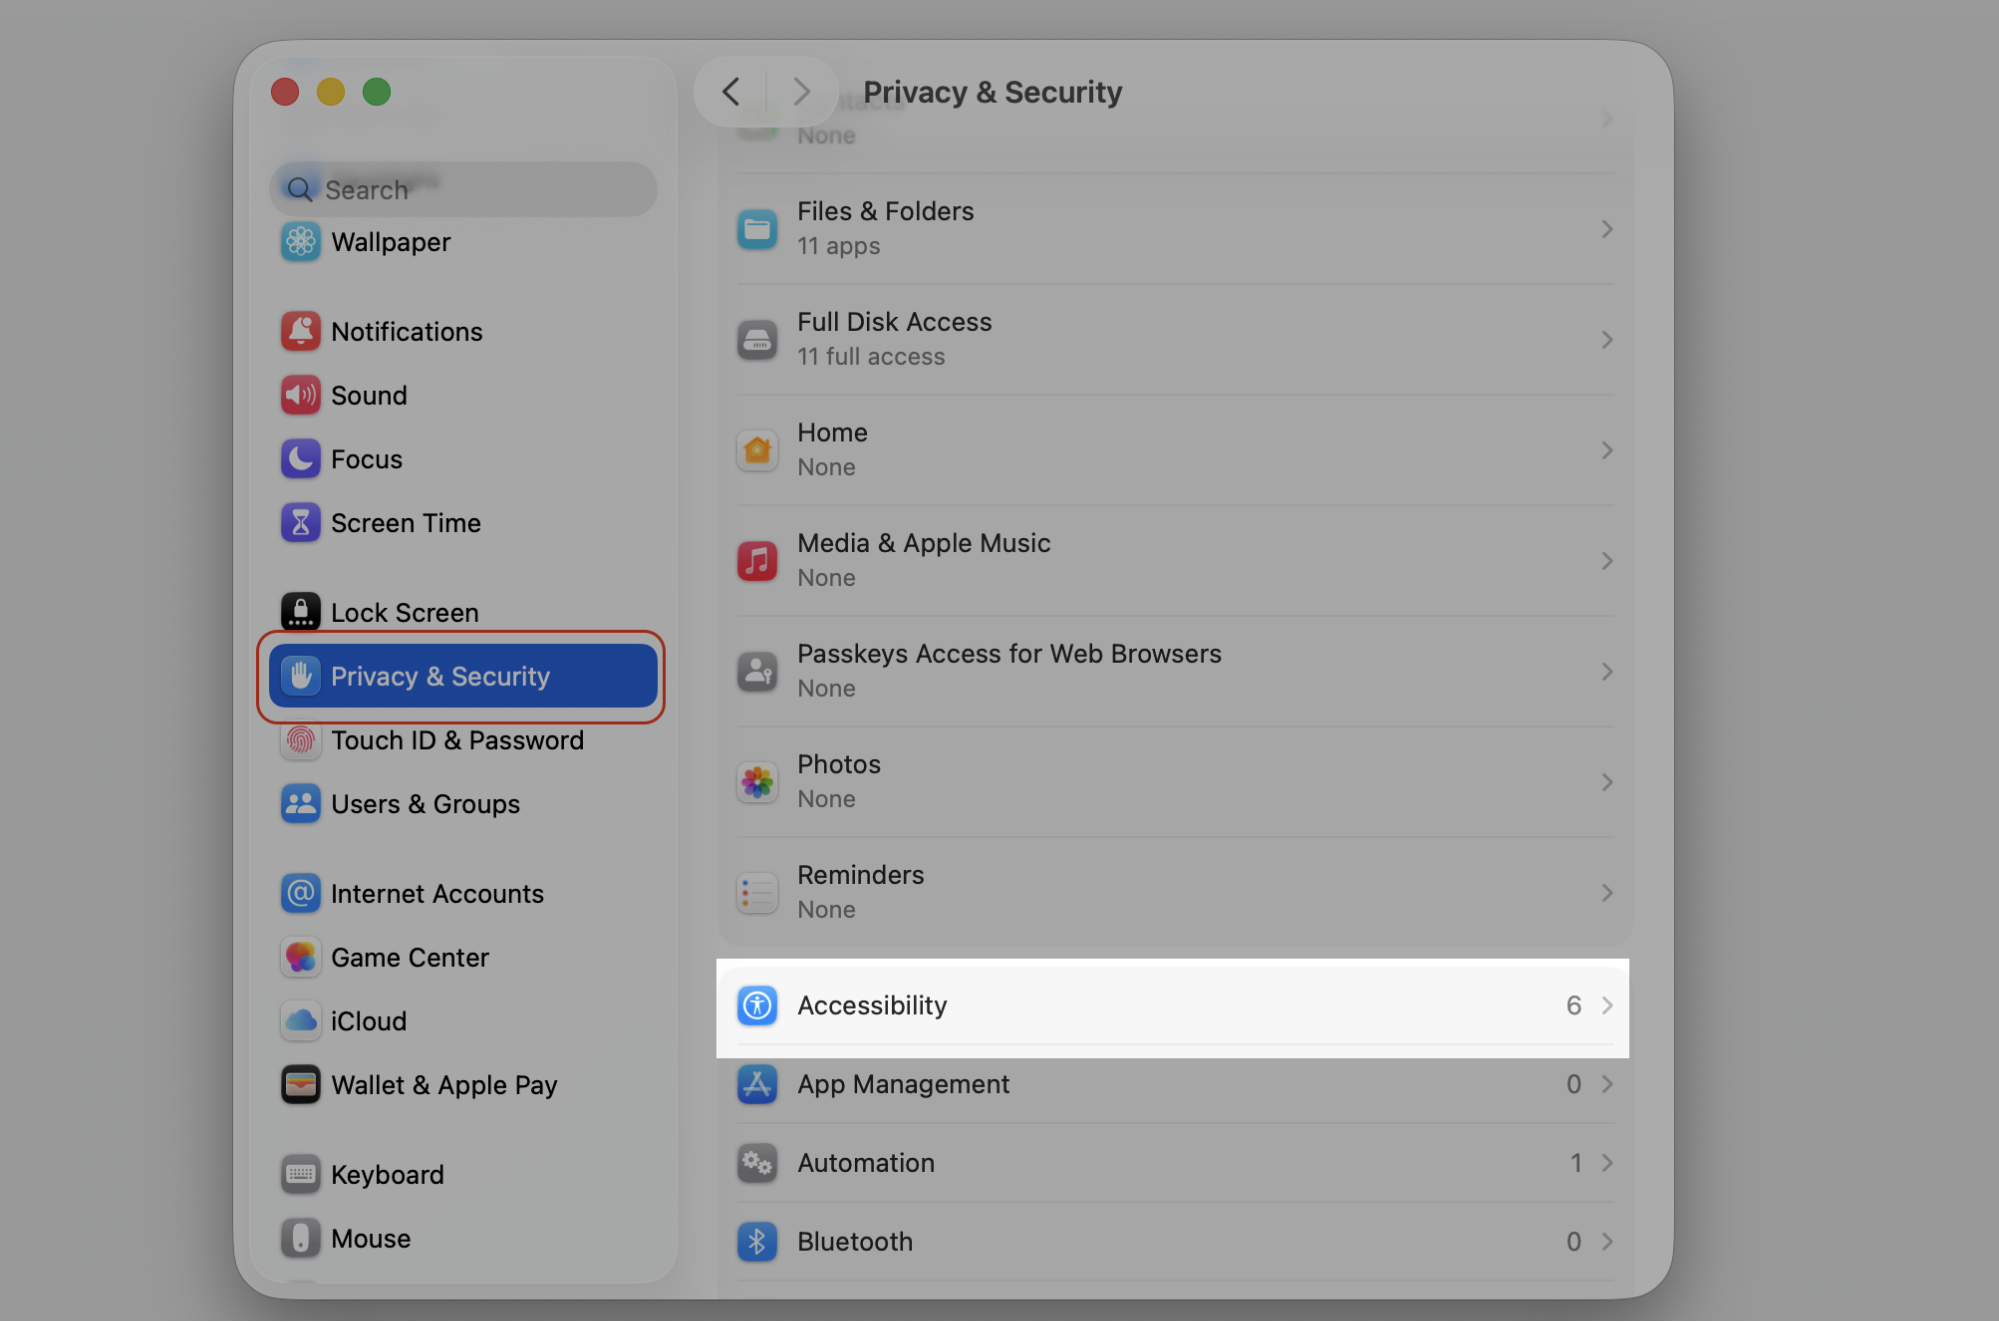Click the Passkeys Access icon

click(x=757, y=672)
